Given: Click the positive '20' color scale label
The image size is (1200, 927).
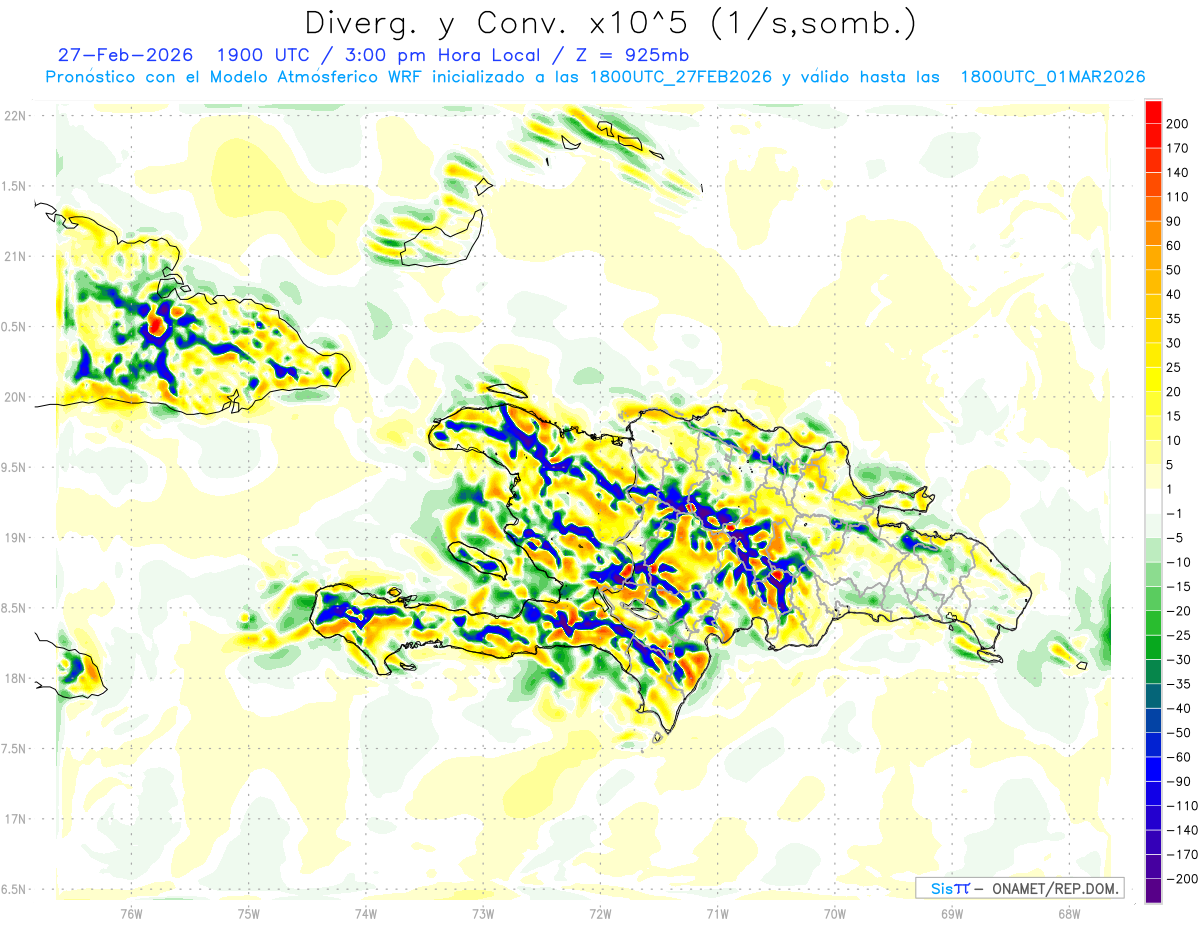Looking at the screenshot, I should [x=1175, y=392].
